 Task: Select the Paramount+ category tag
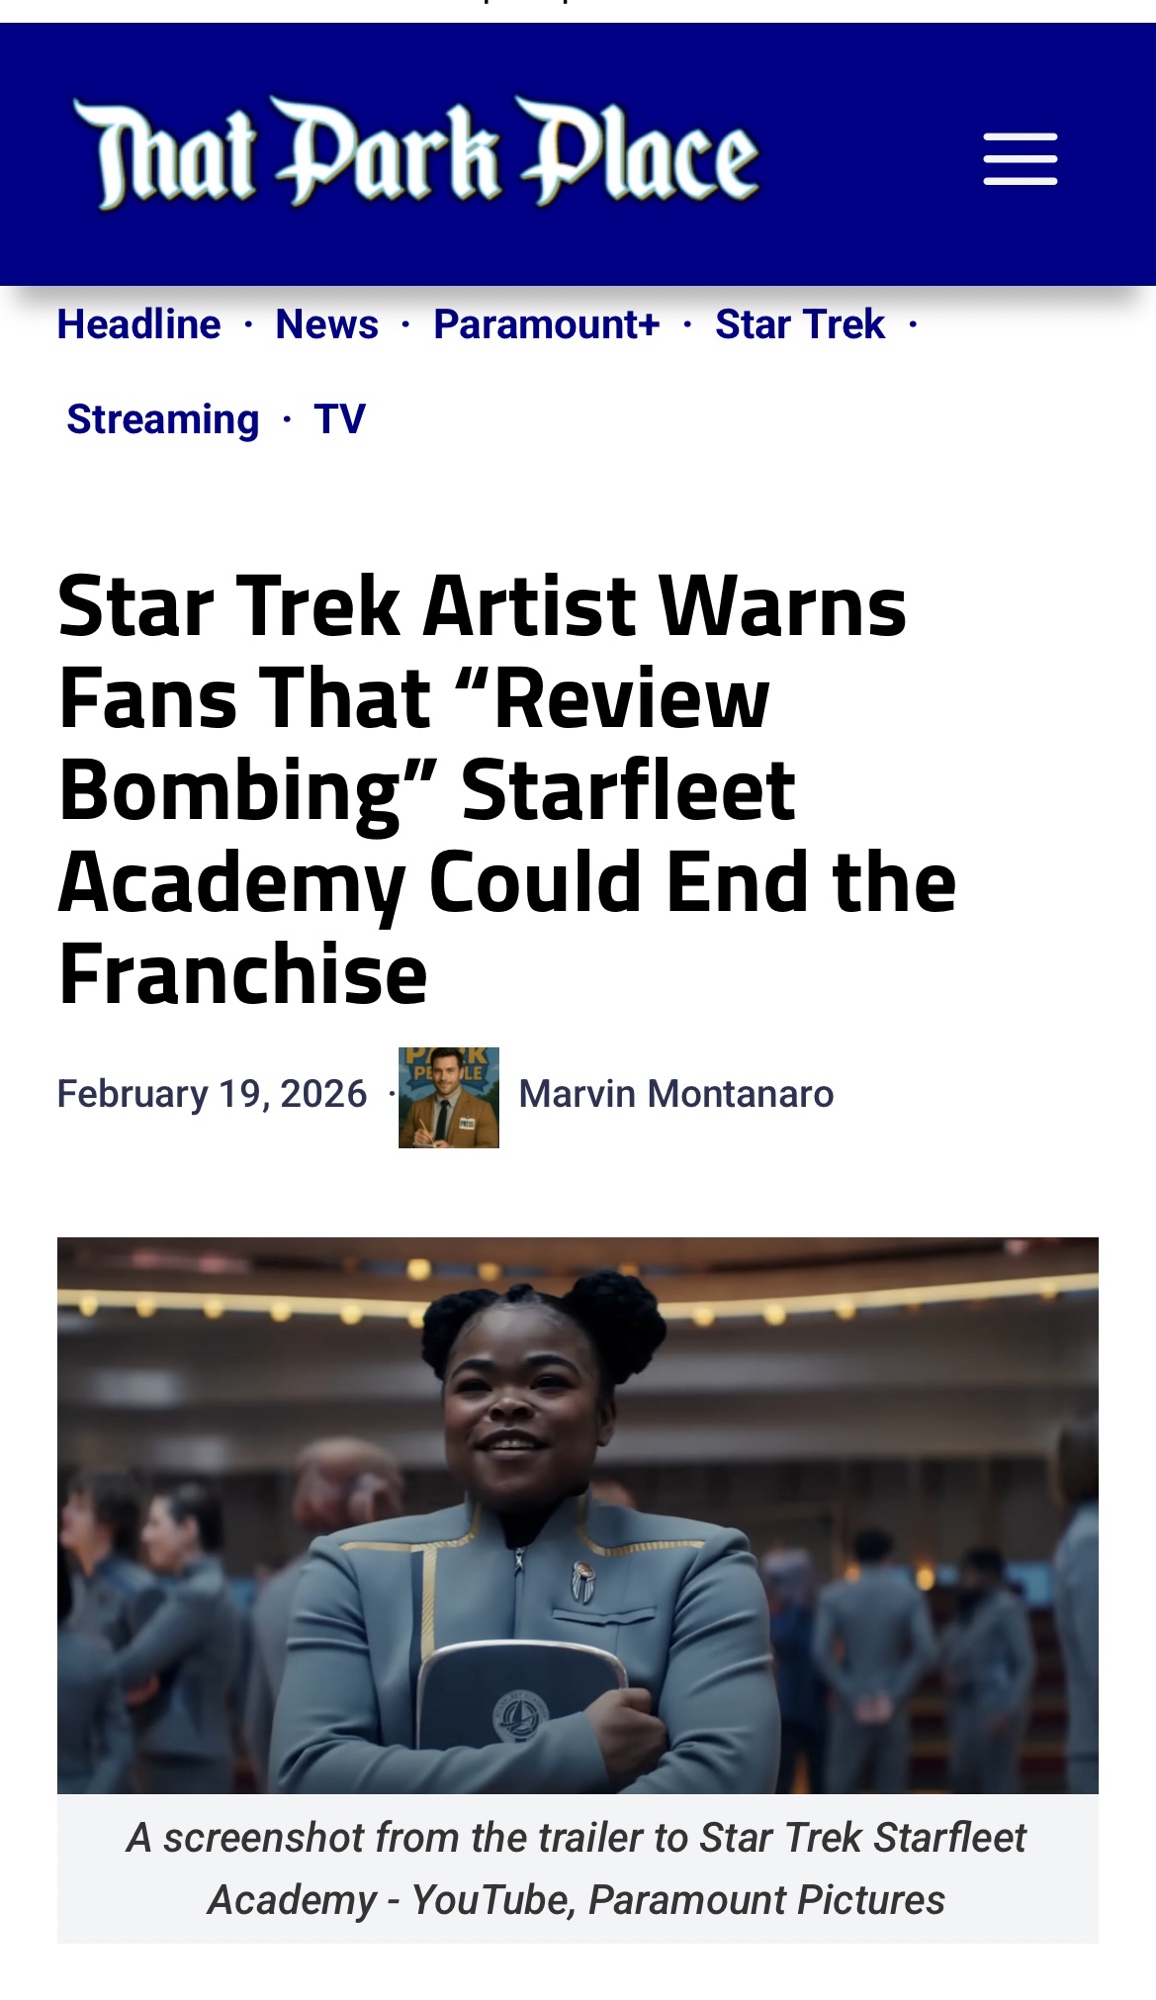547,324
